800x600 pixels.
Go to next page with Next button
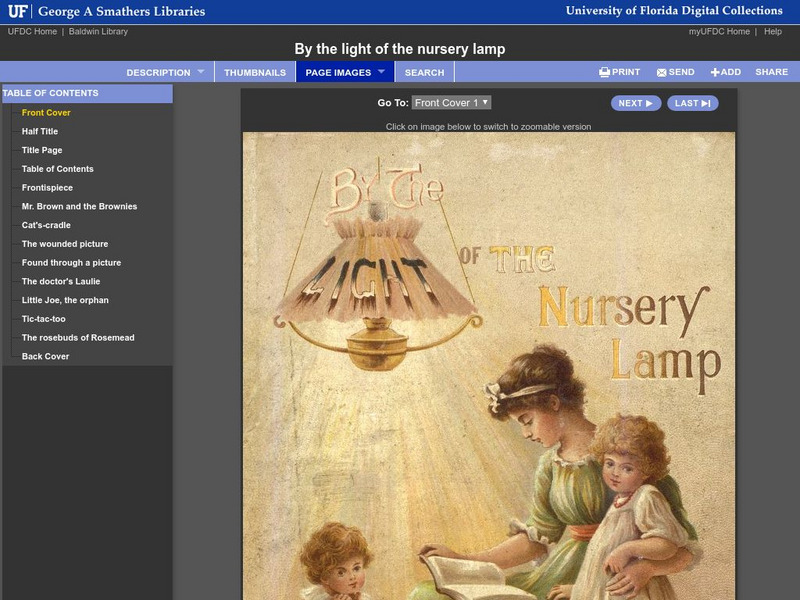635,103
